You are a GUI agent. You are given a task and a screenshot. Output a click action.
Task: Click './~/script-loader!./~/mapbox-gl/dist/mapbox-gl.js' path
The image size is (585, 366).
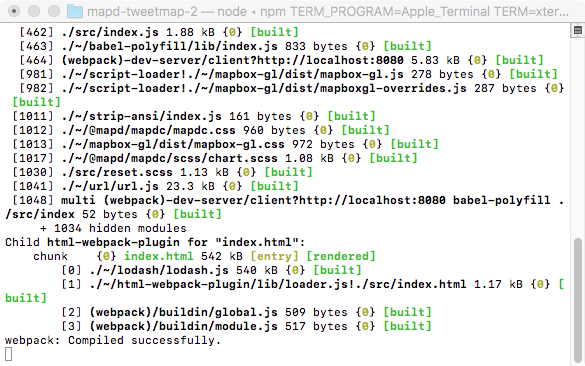pos(232,74)
